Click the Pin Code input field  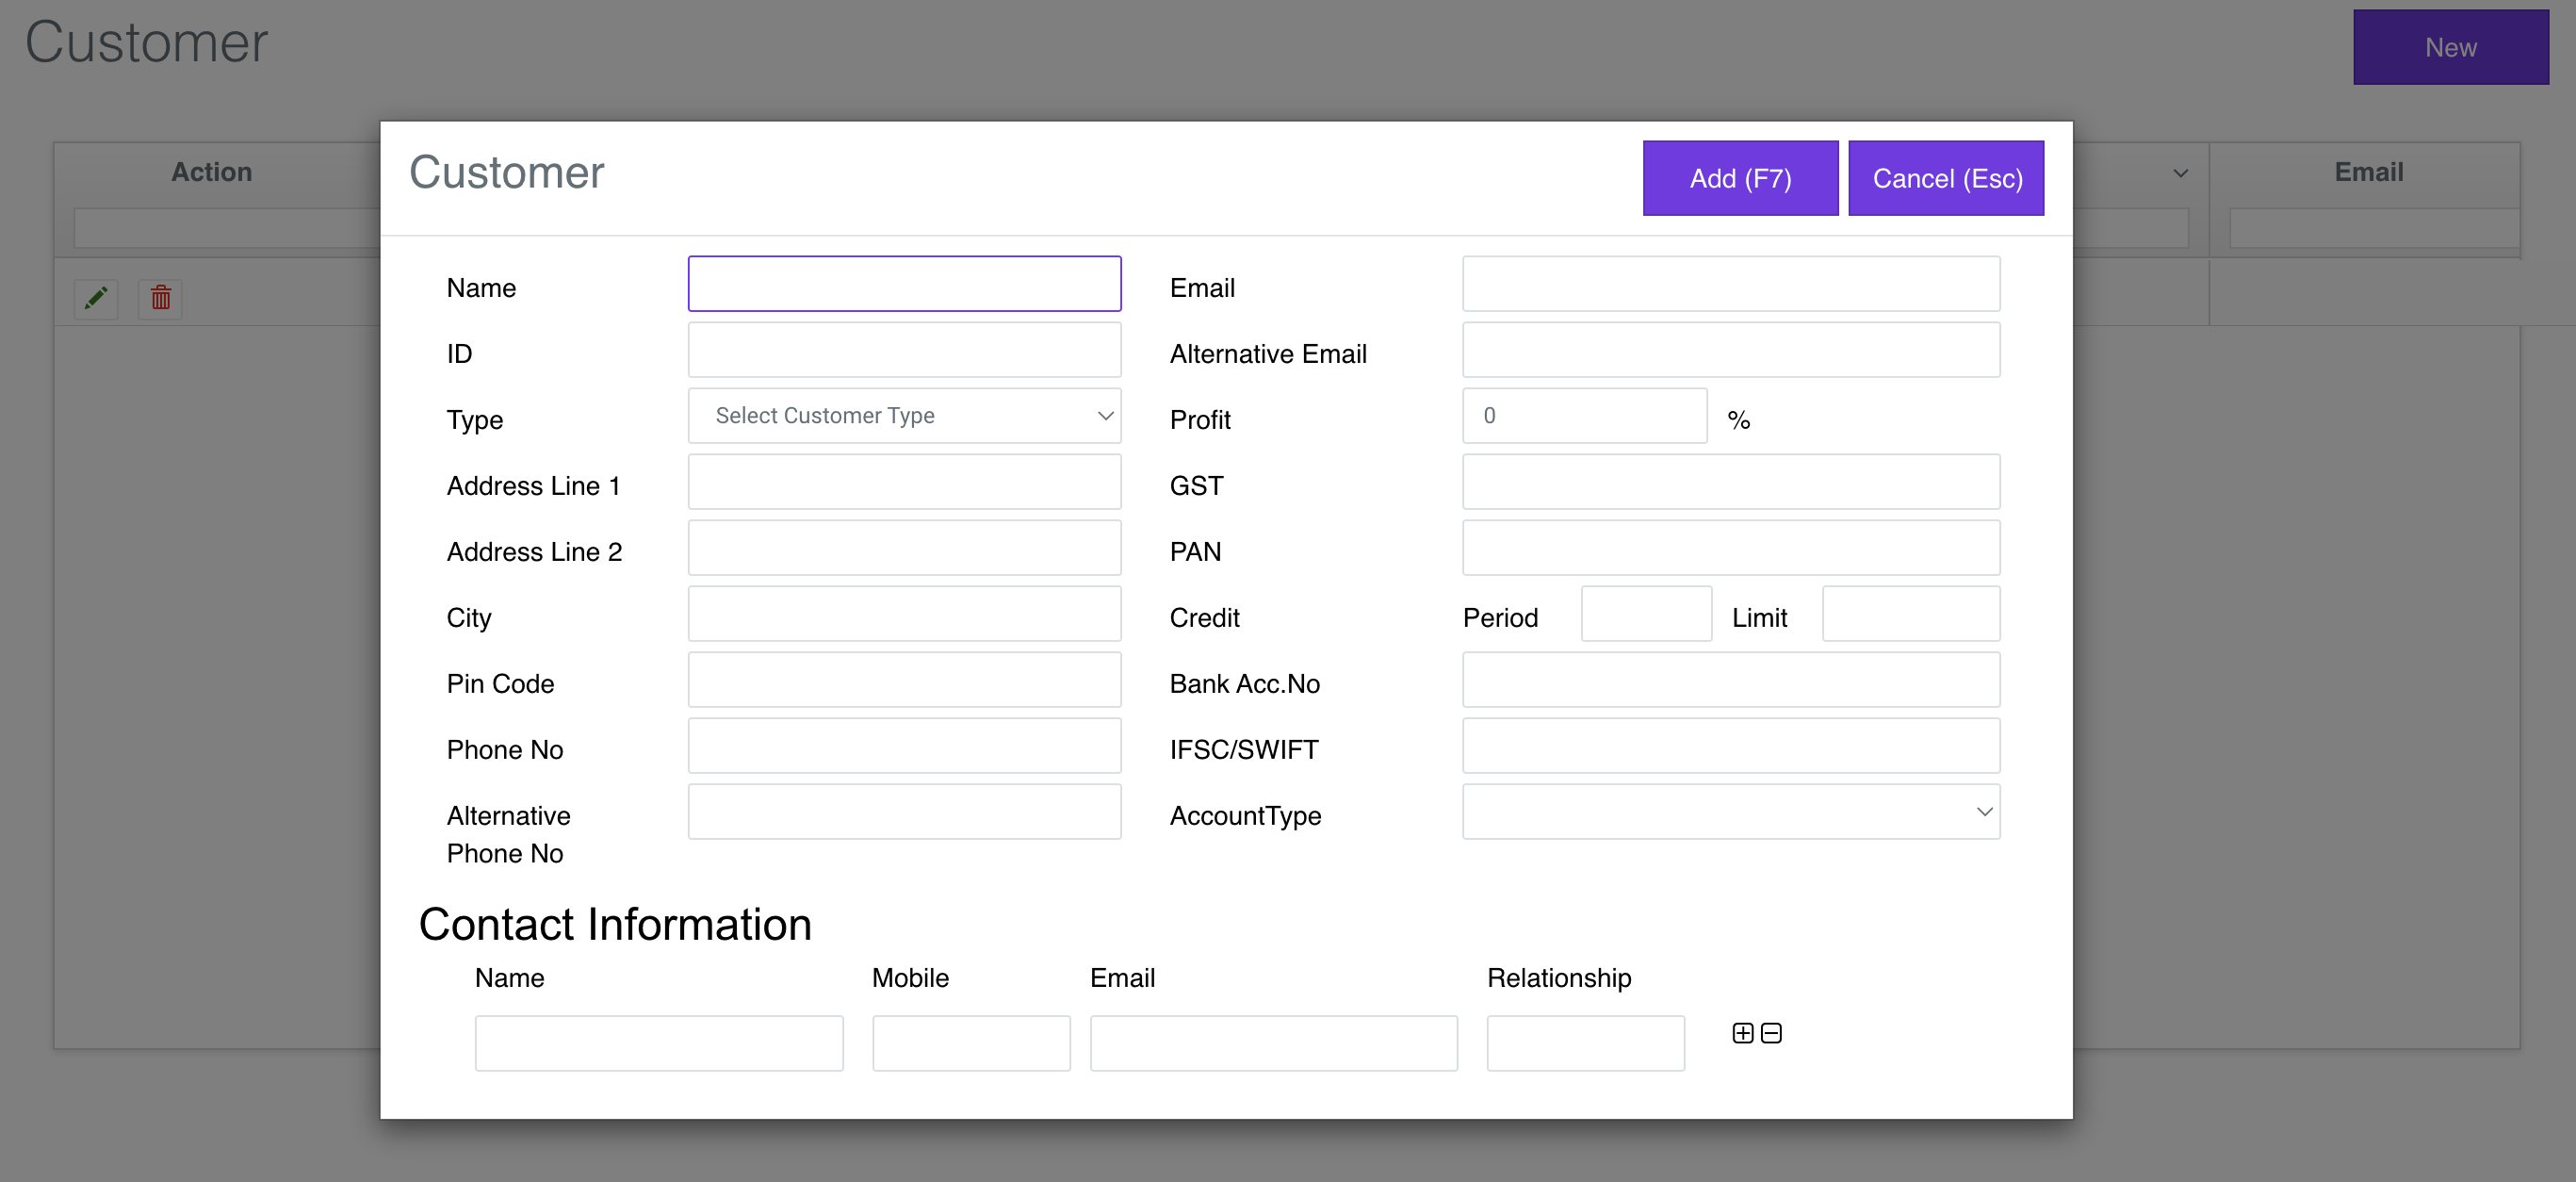pyautogui.click(x=903, y=680)
